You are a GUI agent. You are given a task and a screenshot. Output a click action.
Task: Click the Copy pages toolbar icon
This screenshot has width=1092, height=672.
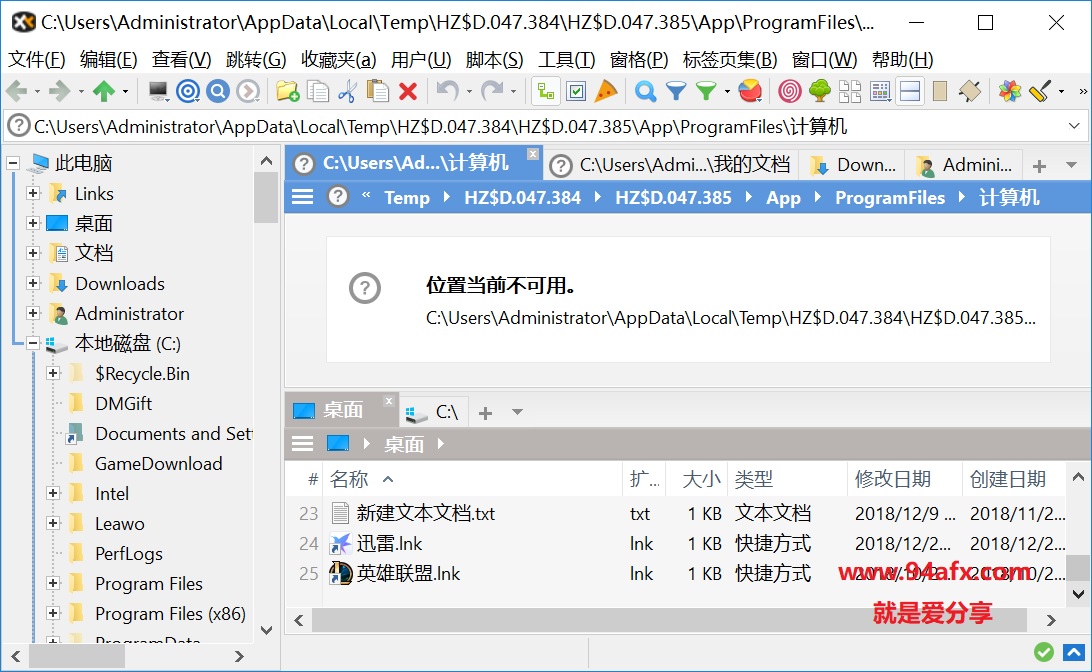point(318,91)
